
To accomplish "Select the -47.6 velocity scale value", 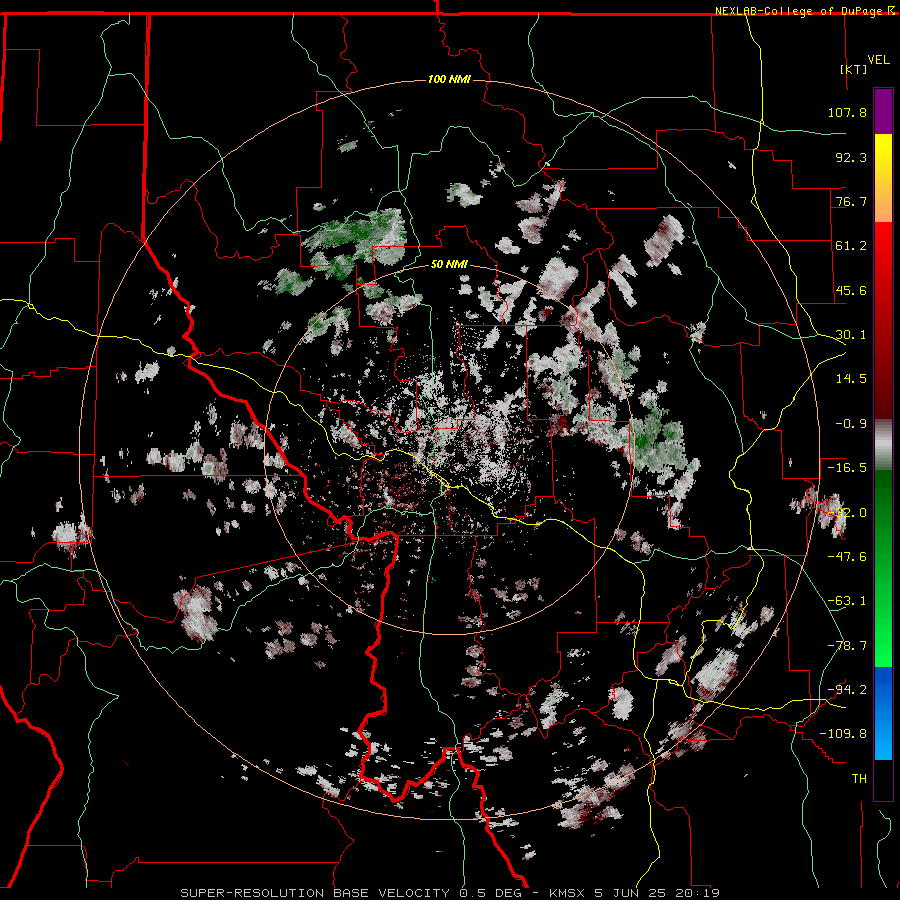I will [847, 557].
